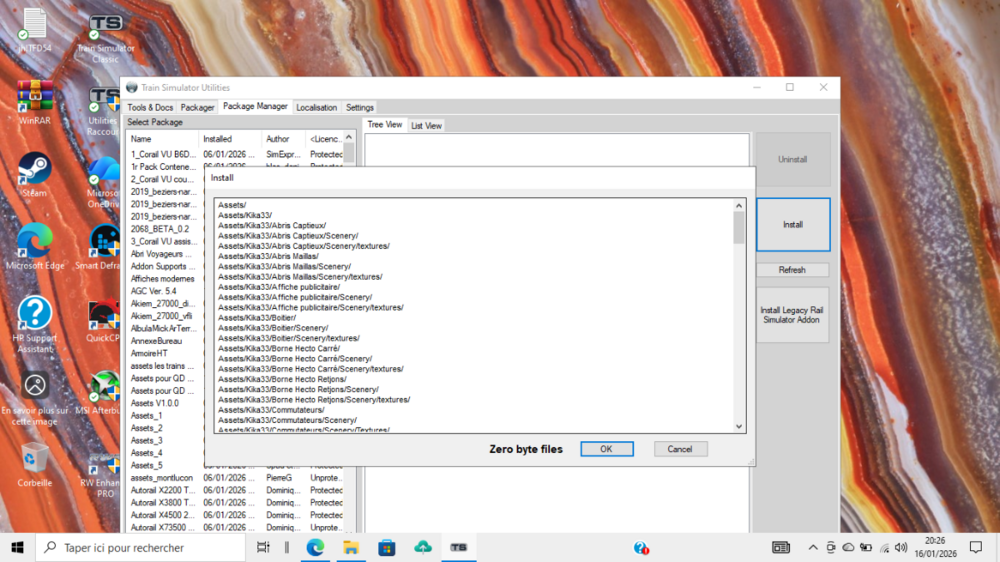
Task: Open the Corbeille recycle bin
Action: [34, 465]
